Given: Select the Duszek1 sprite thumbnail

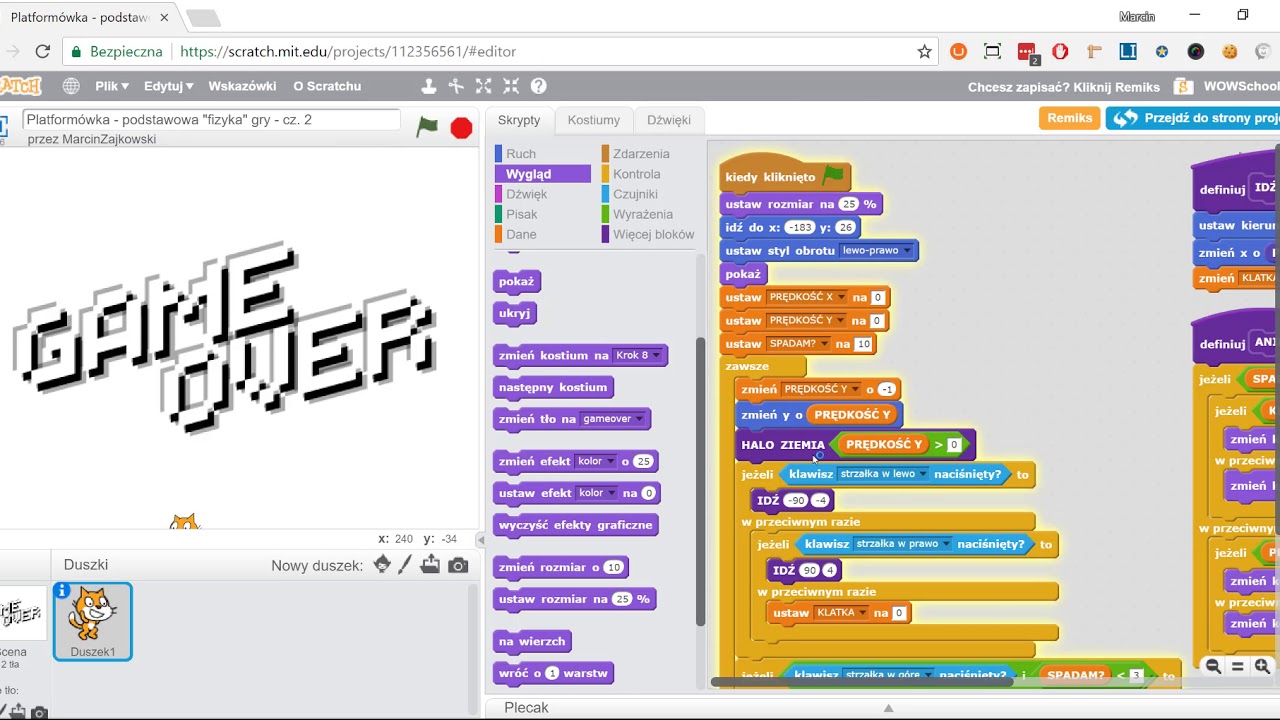Looking at the screenshot, I should [x=92, y=622].
